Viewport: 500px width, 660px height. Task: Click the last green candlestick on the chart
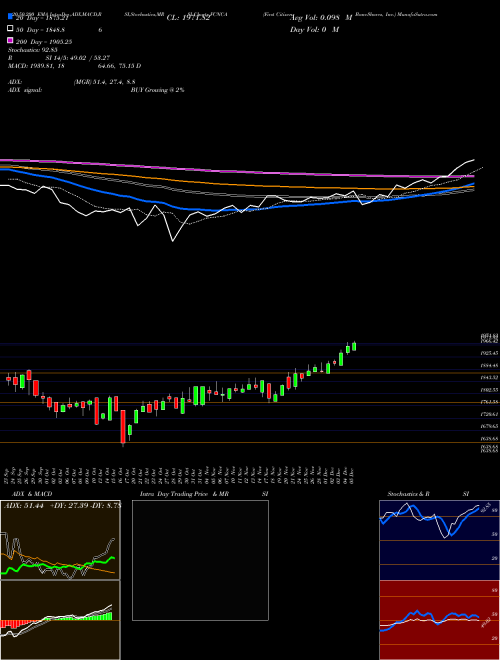pyautogui.click(x=354, y=346)
